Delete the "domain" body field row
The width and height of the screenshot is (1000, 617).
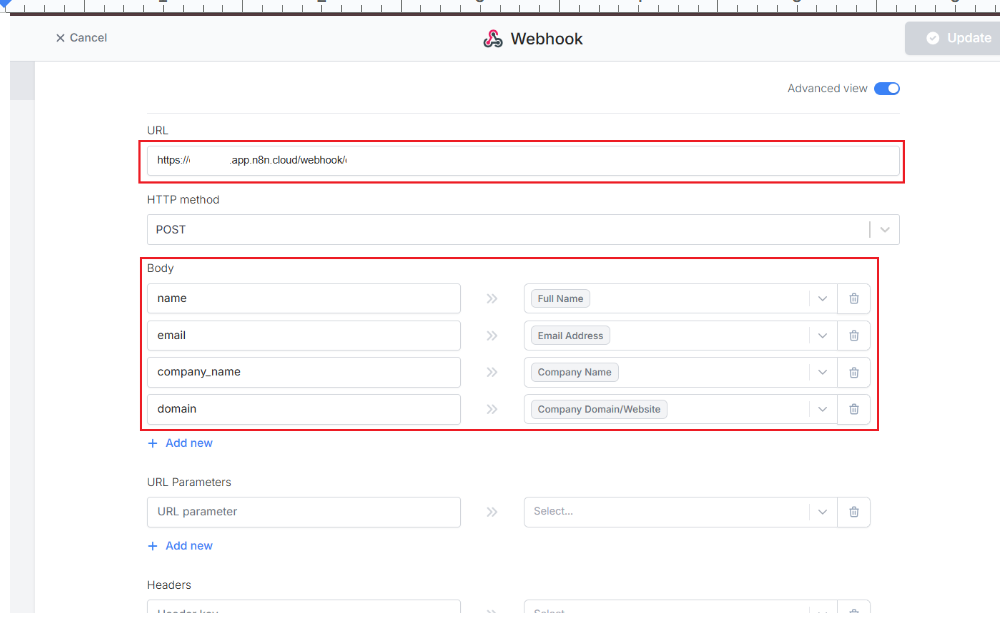pyautogui.click(x=854, y=408)
